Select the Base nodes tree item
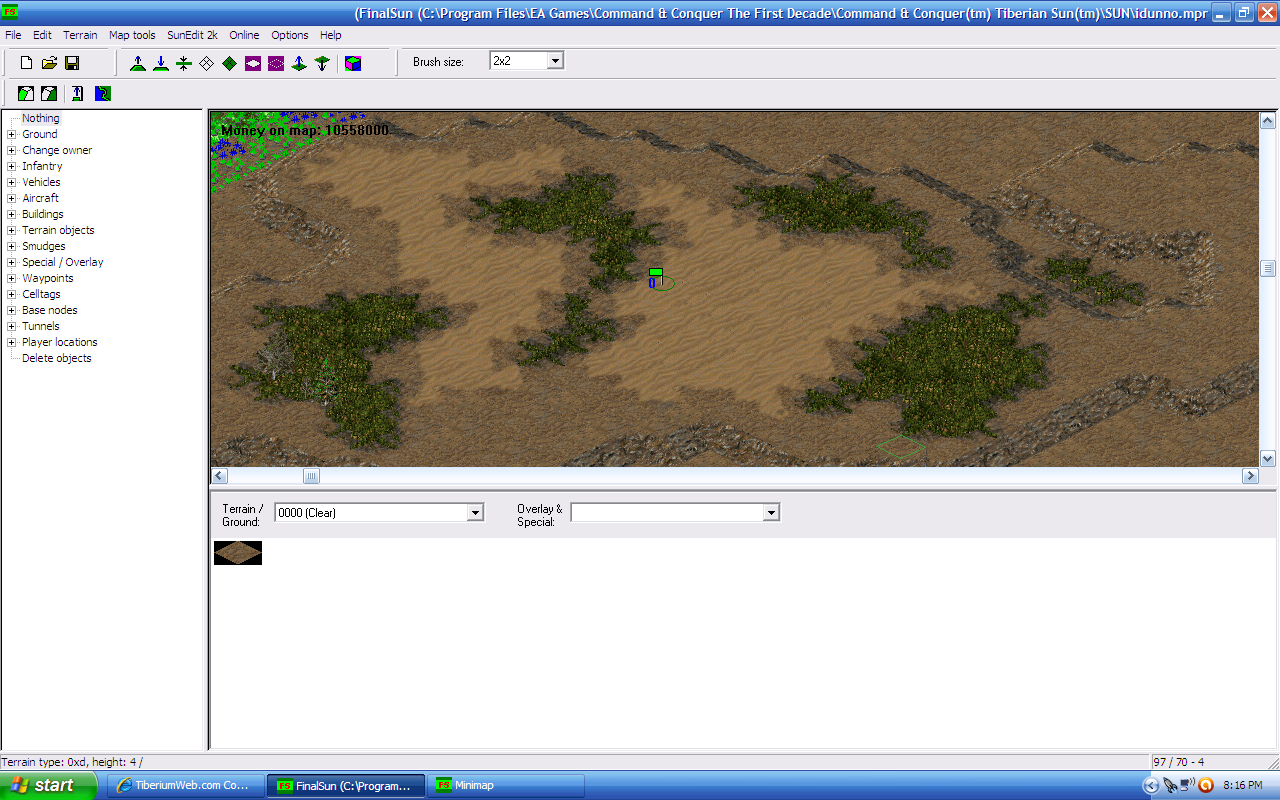The width and height of the screenshot is (1280, 800). [50, 310]
